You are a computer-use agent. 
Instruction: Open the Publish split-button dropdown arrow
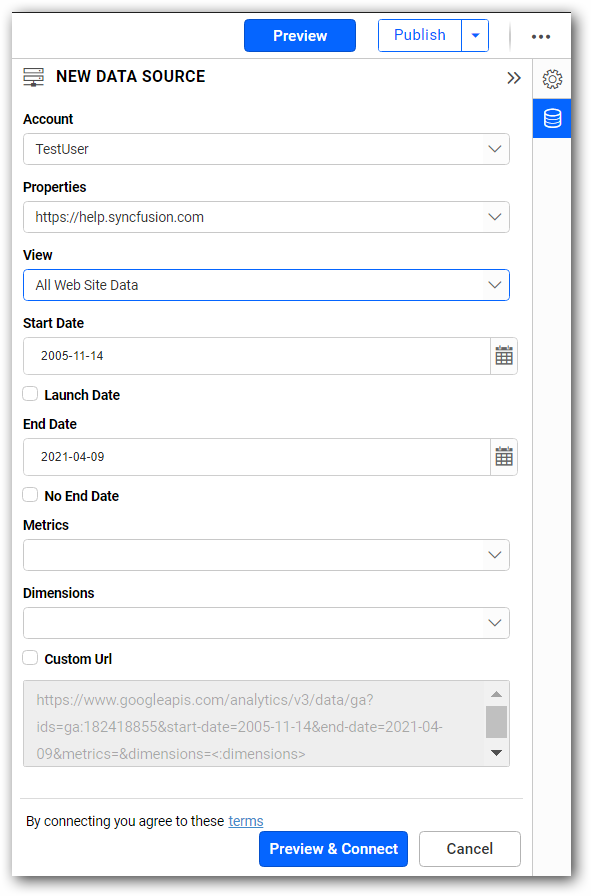pos(475,34)
